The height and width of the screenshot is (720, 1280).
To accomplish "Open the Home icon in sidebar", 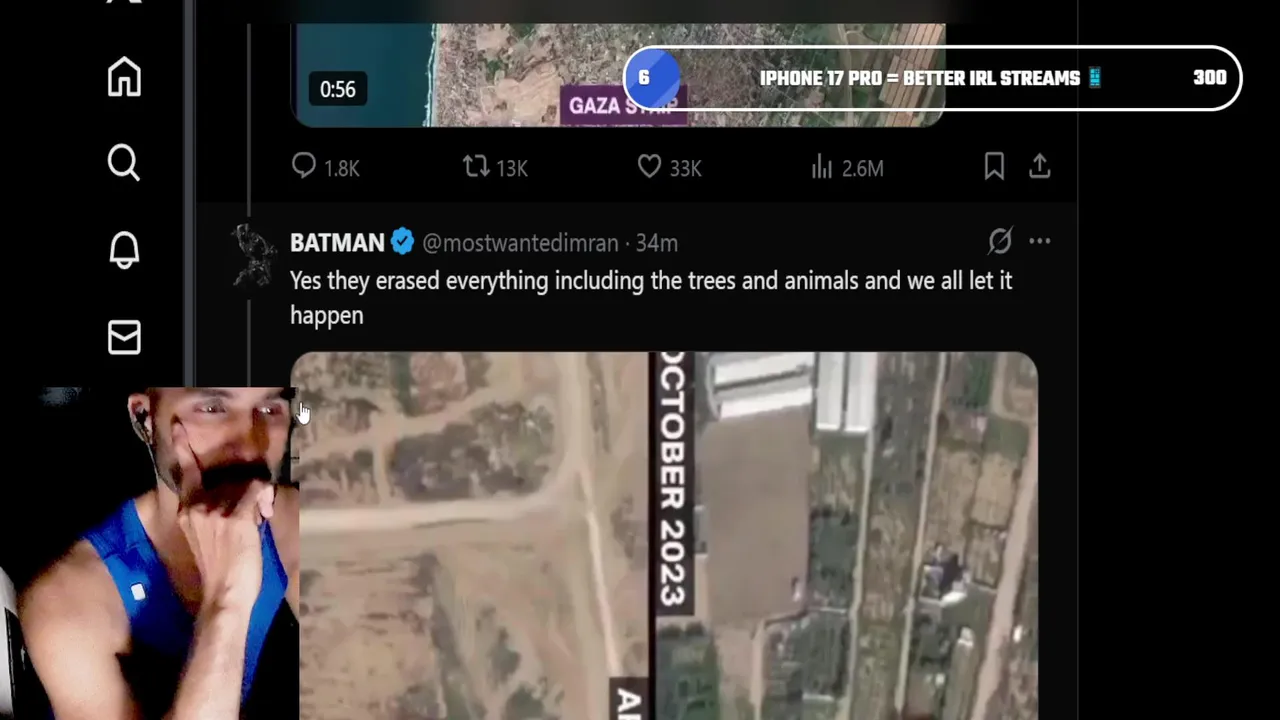I will [124, 77].
